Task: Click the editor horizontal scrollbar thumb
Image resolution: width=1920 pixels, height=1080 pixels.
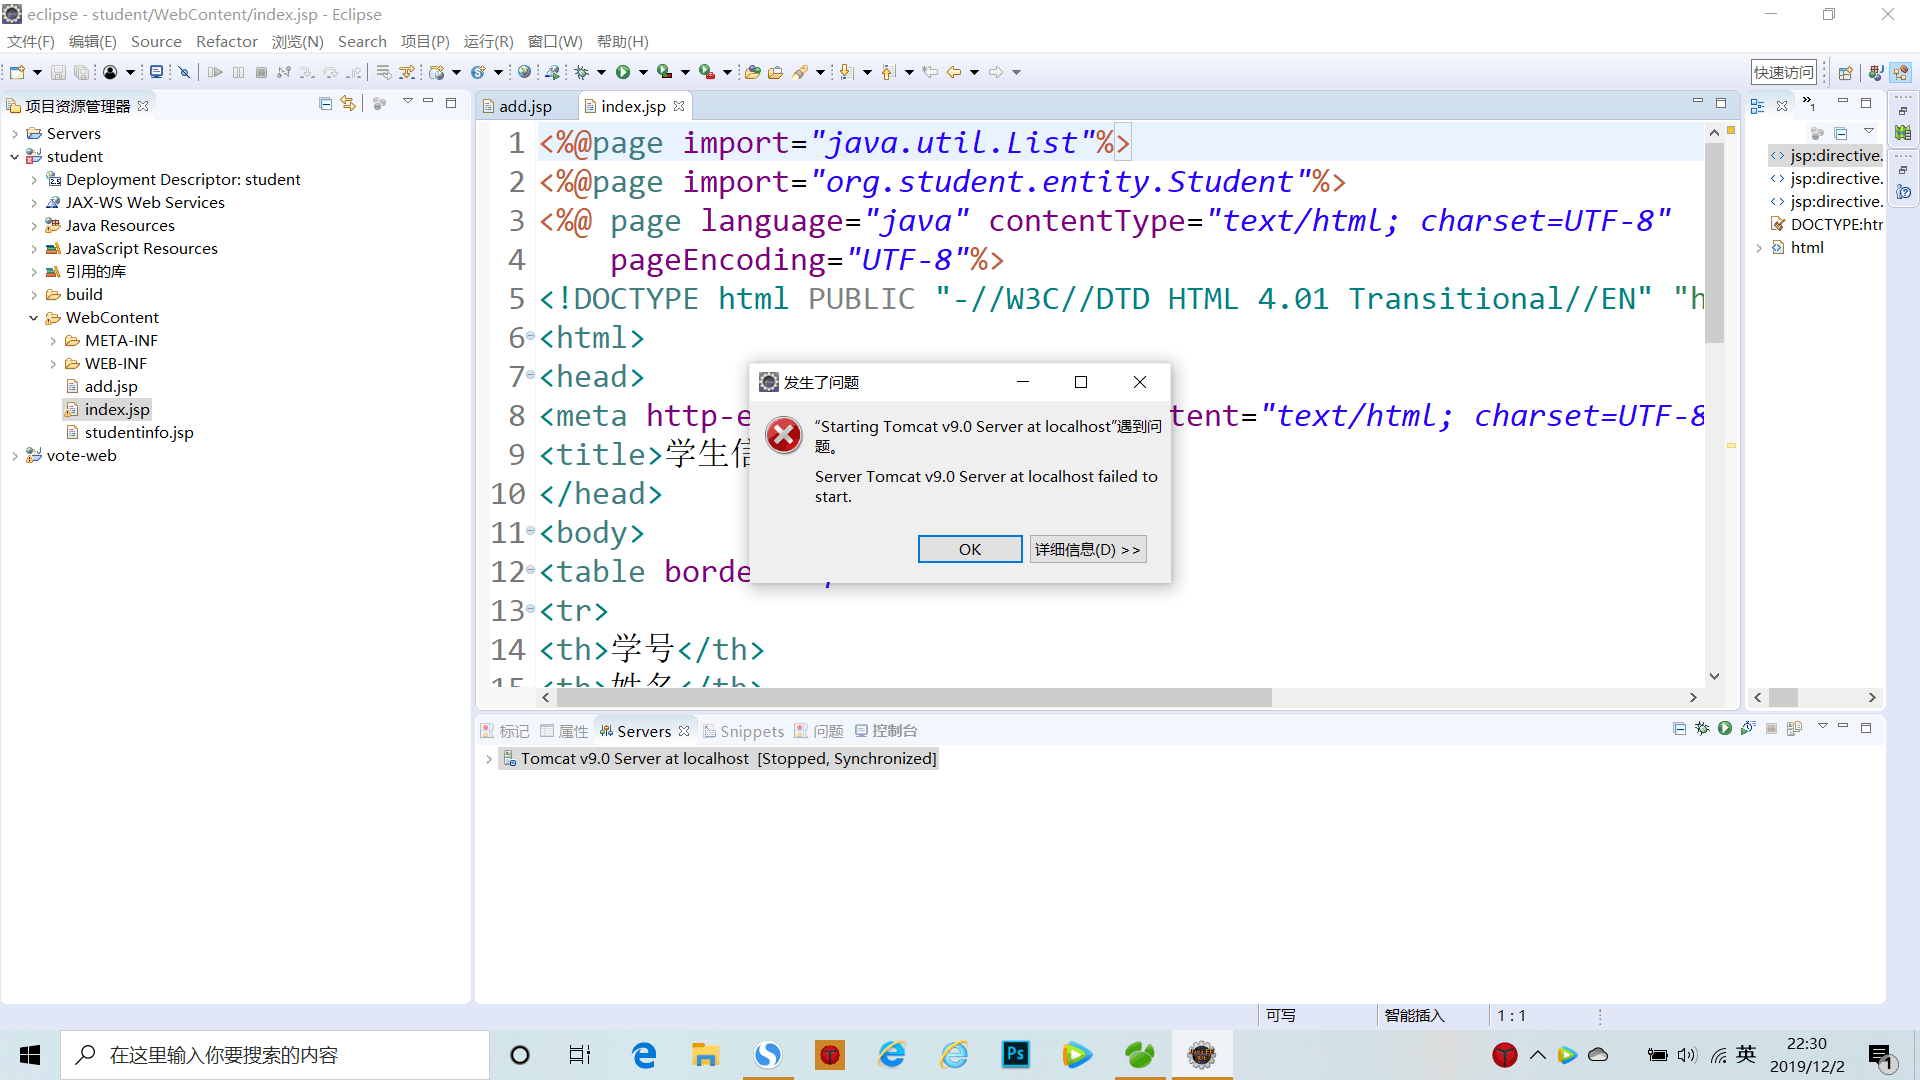Action: coord(913,697)
